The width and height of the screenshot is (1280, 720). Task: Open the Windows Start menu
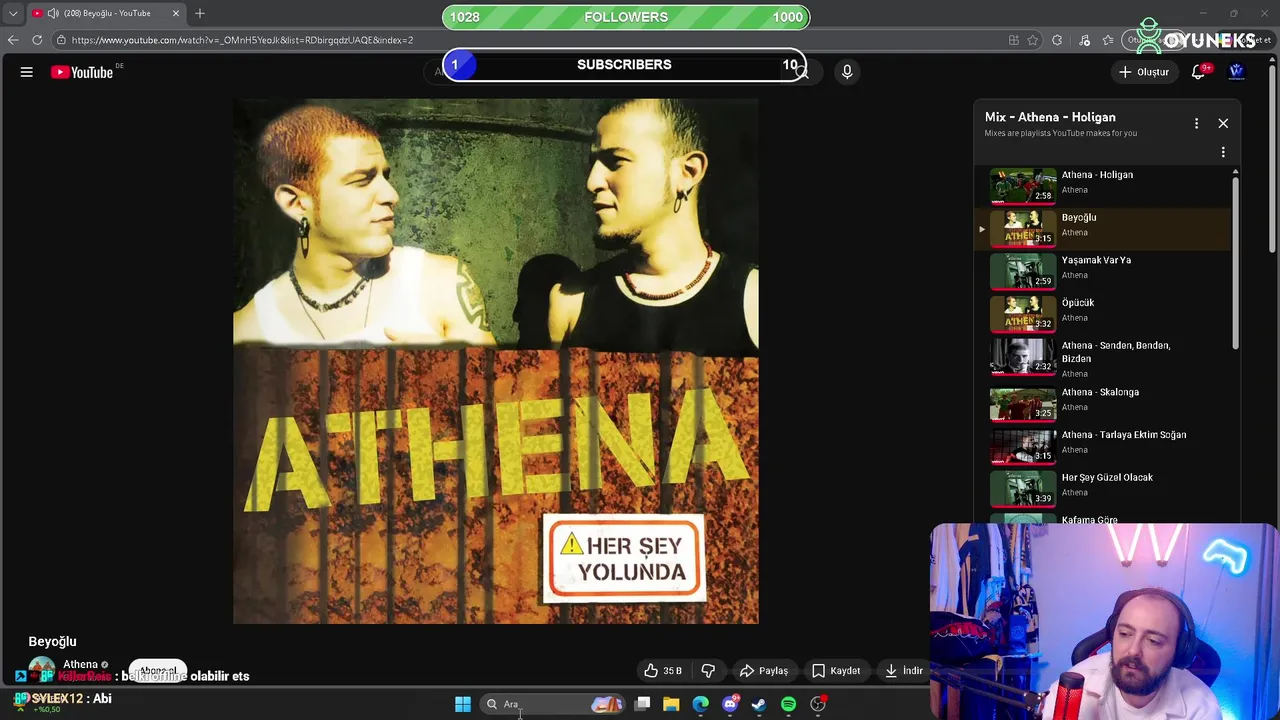463,704
